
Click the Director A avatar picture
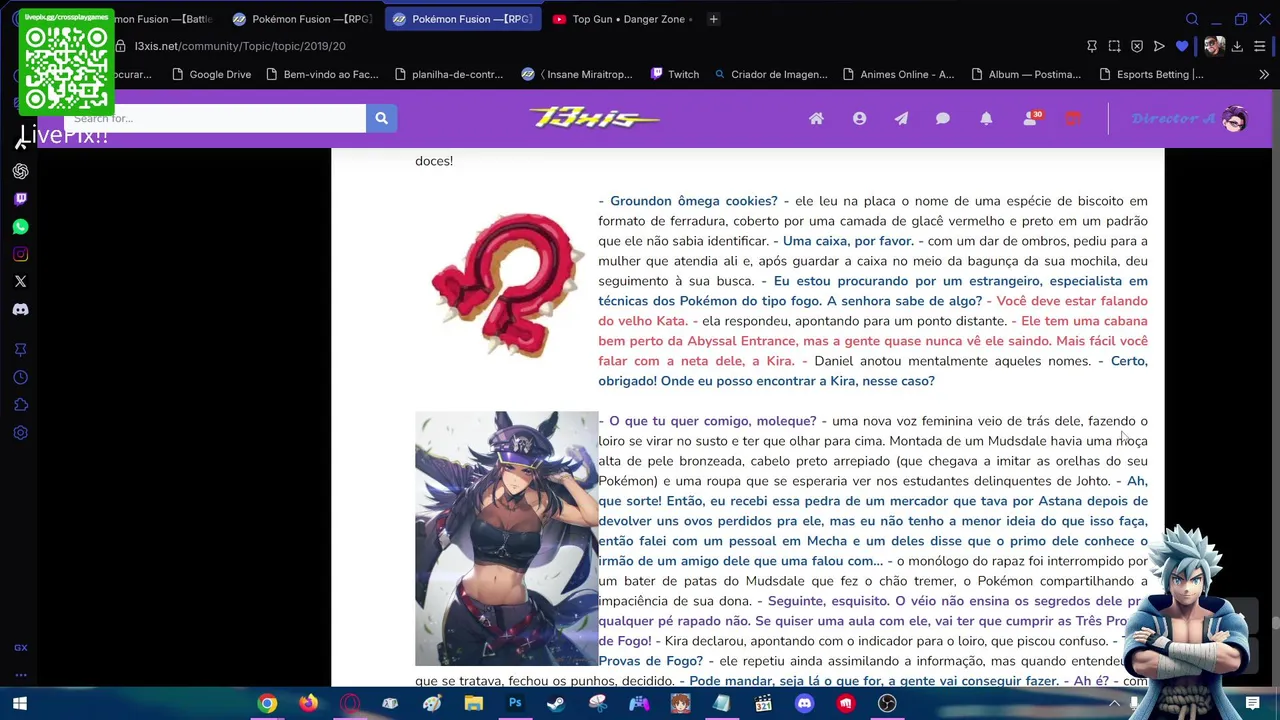[x=1235, y=119]
